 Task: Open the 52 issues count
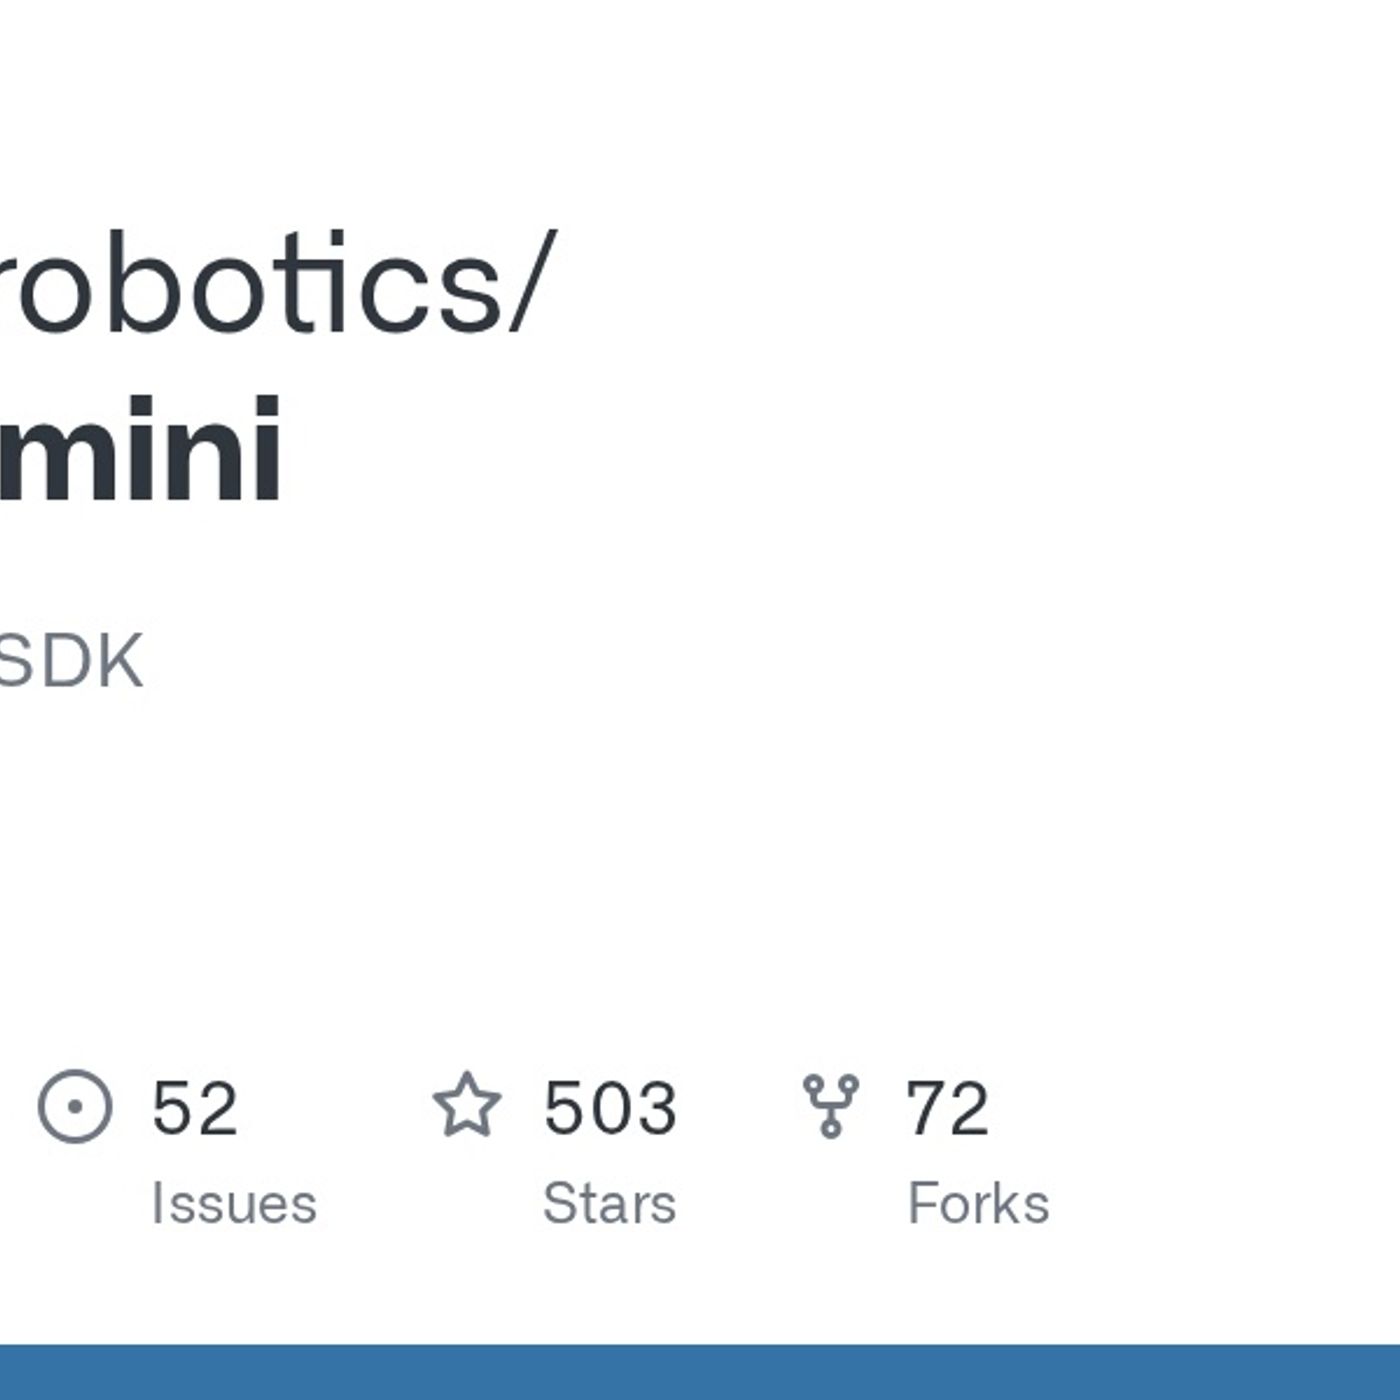coord(195,1108)
